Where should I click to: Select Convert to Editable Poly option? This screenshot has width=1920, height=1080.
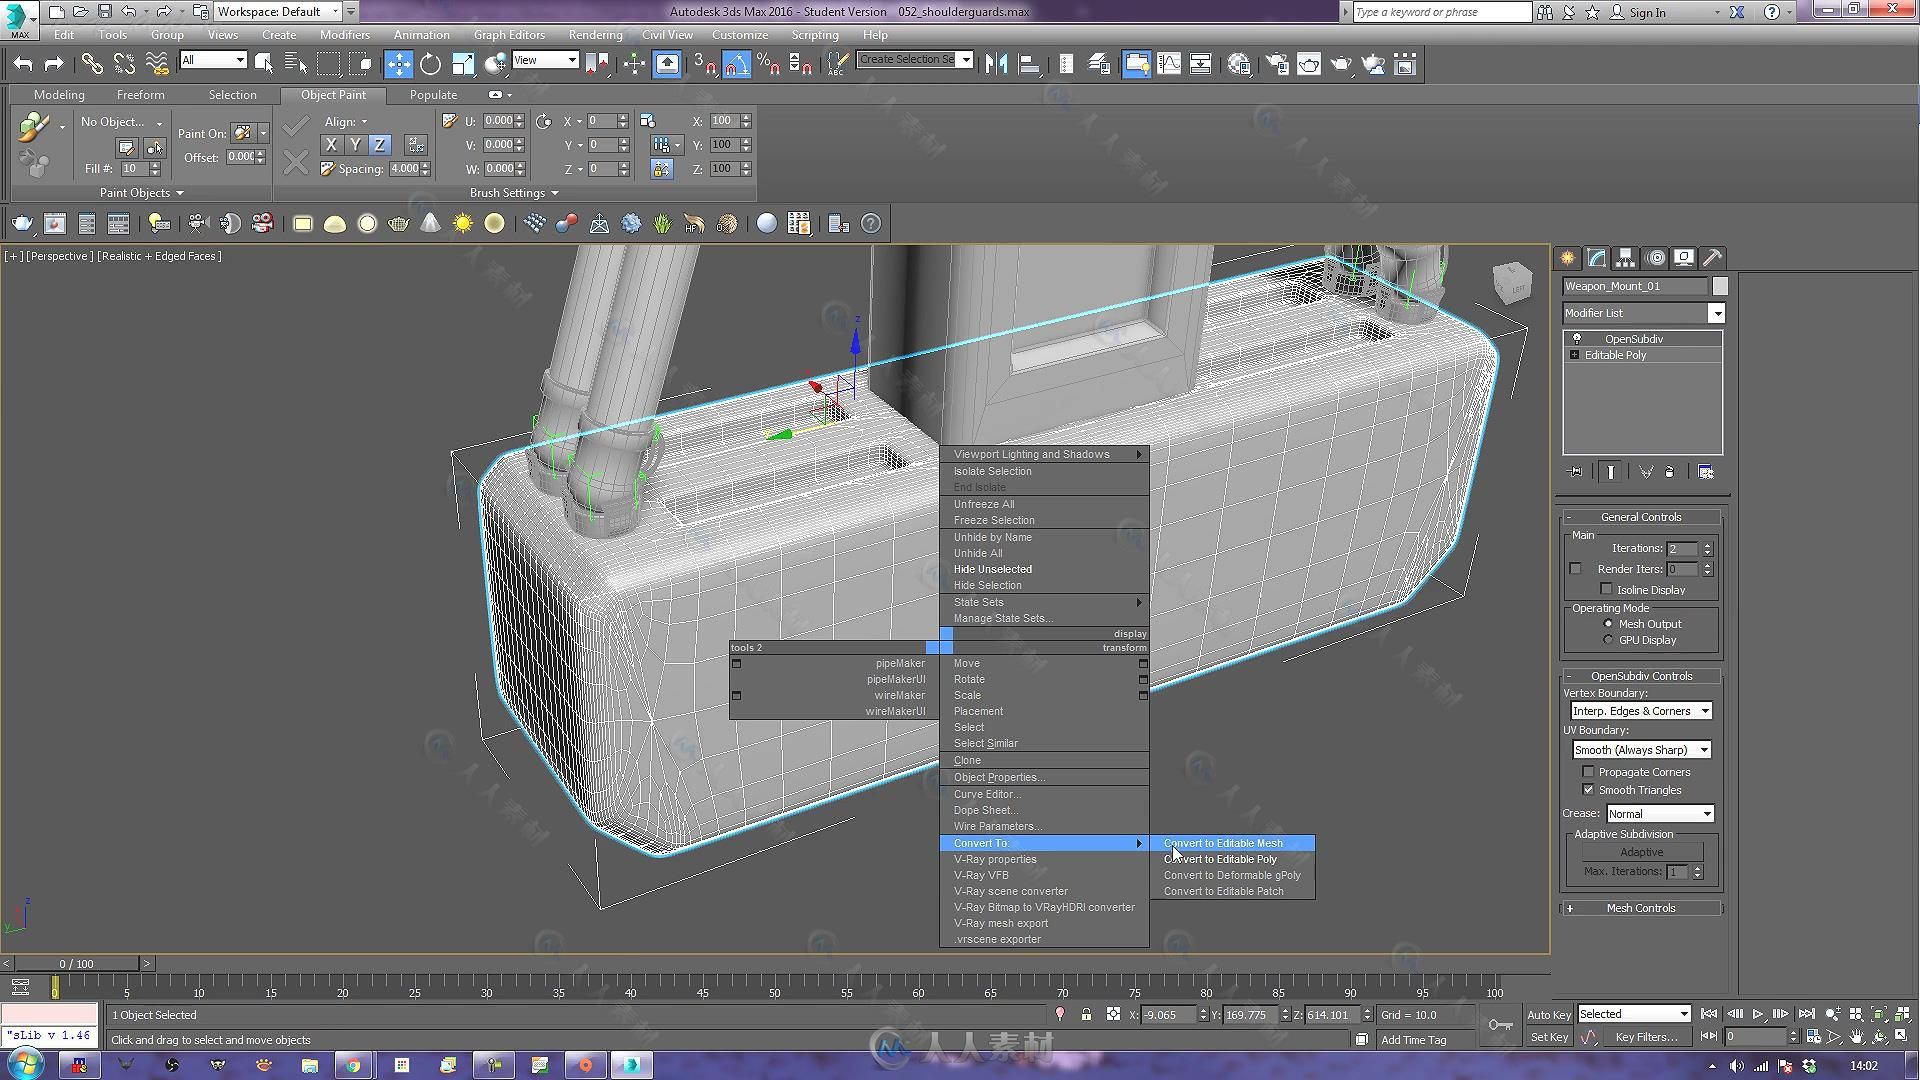1220,858
